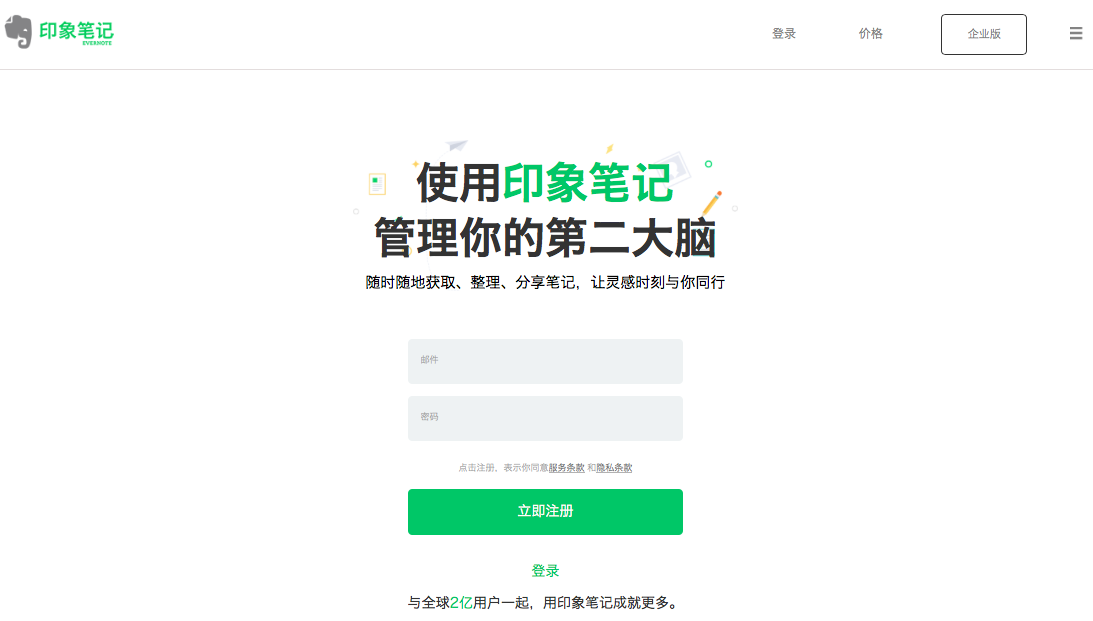Click the 管理你的第二大脑 headline text
This screenshot has width=1093, height=621.
pos(545,238)
